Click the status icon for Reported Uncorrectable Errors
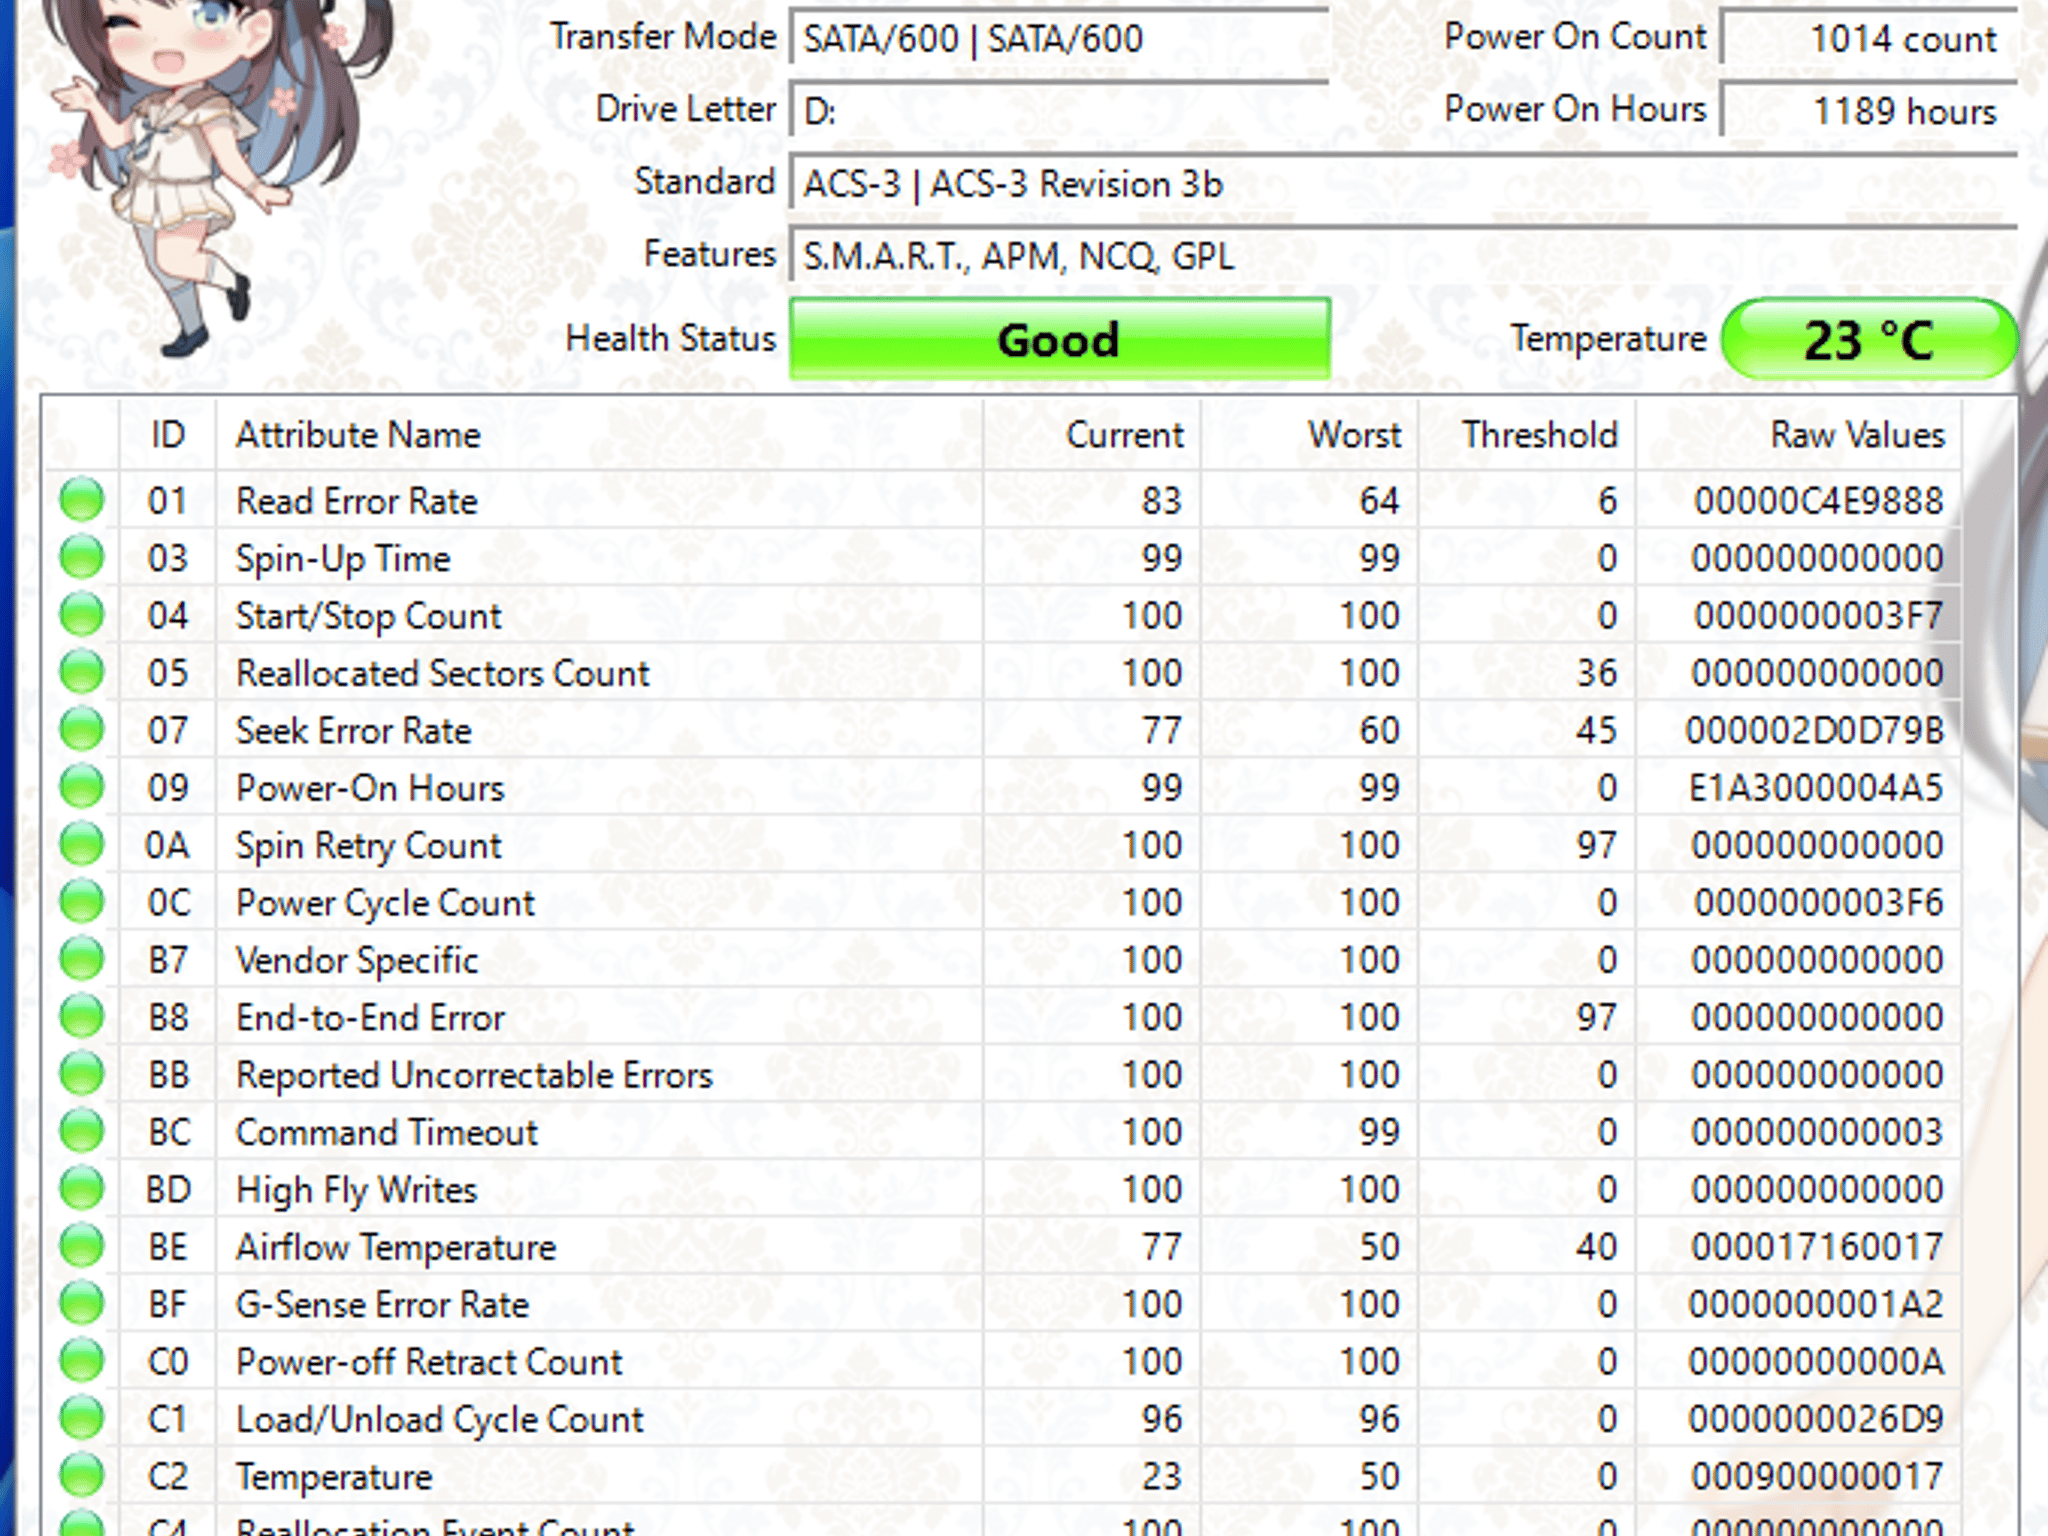 click(82, 1075)
